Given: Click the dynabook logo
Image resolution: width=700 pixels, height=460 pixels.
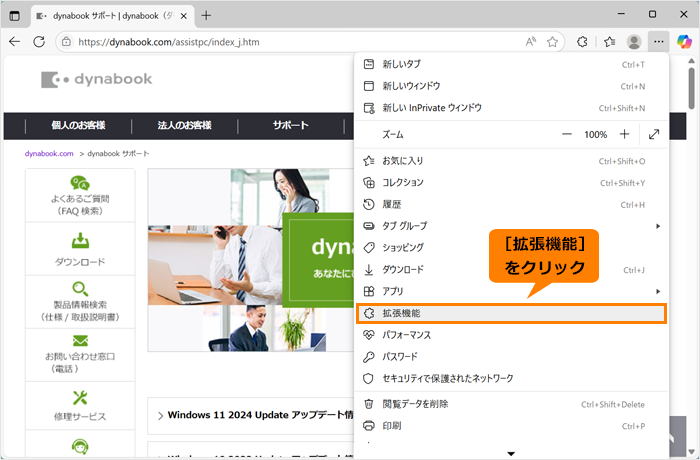Looking at the screenshot, I should 96,79.
